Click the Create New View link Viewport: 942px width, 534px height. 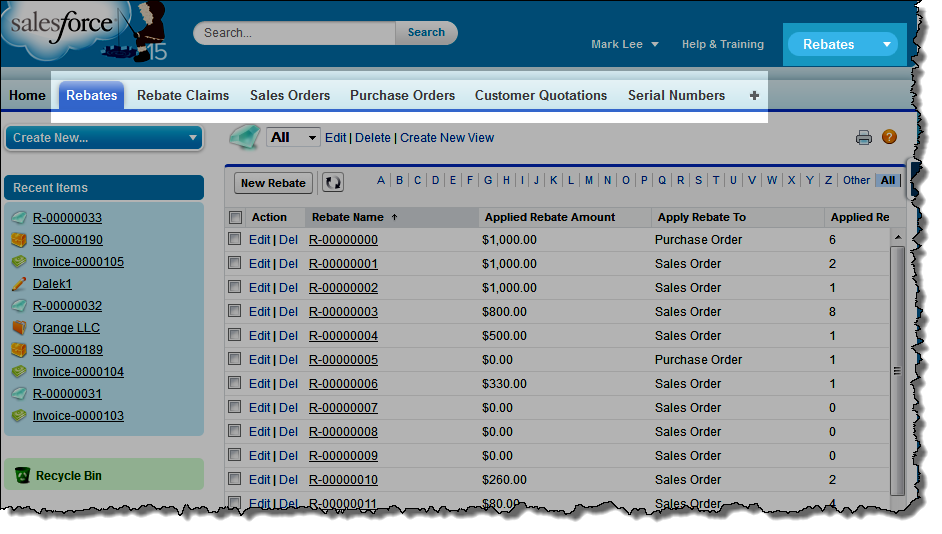coord(447,138)
